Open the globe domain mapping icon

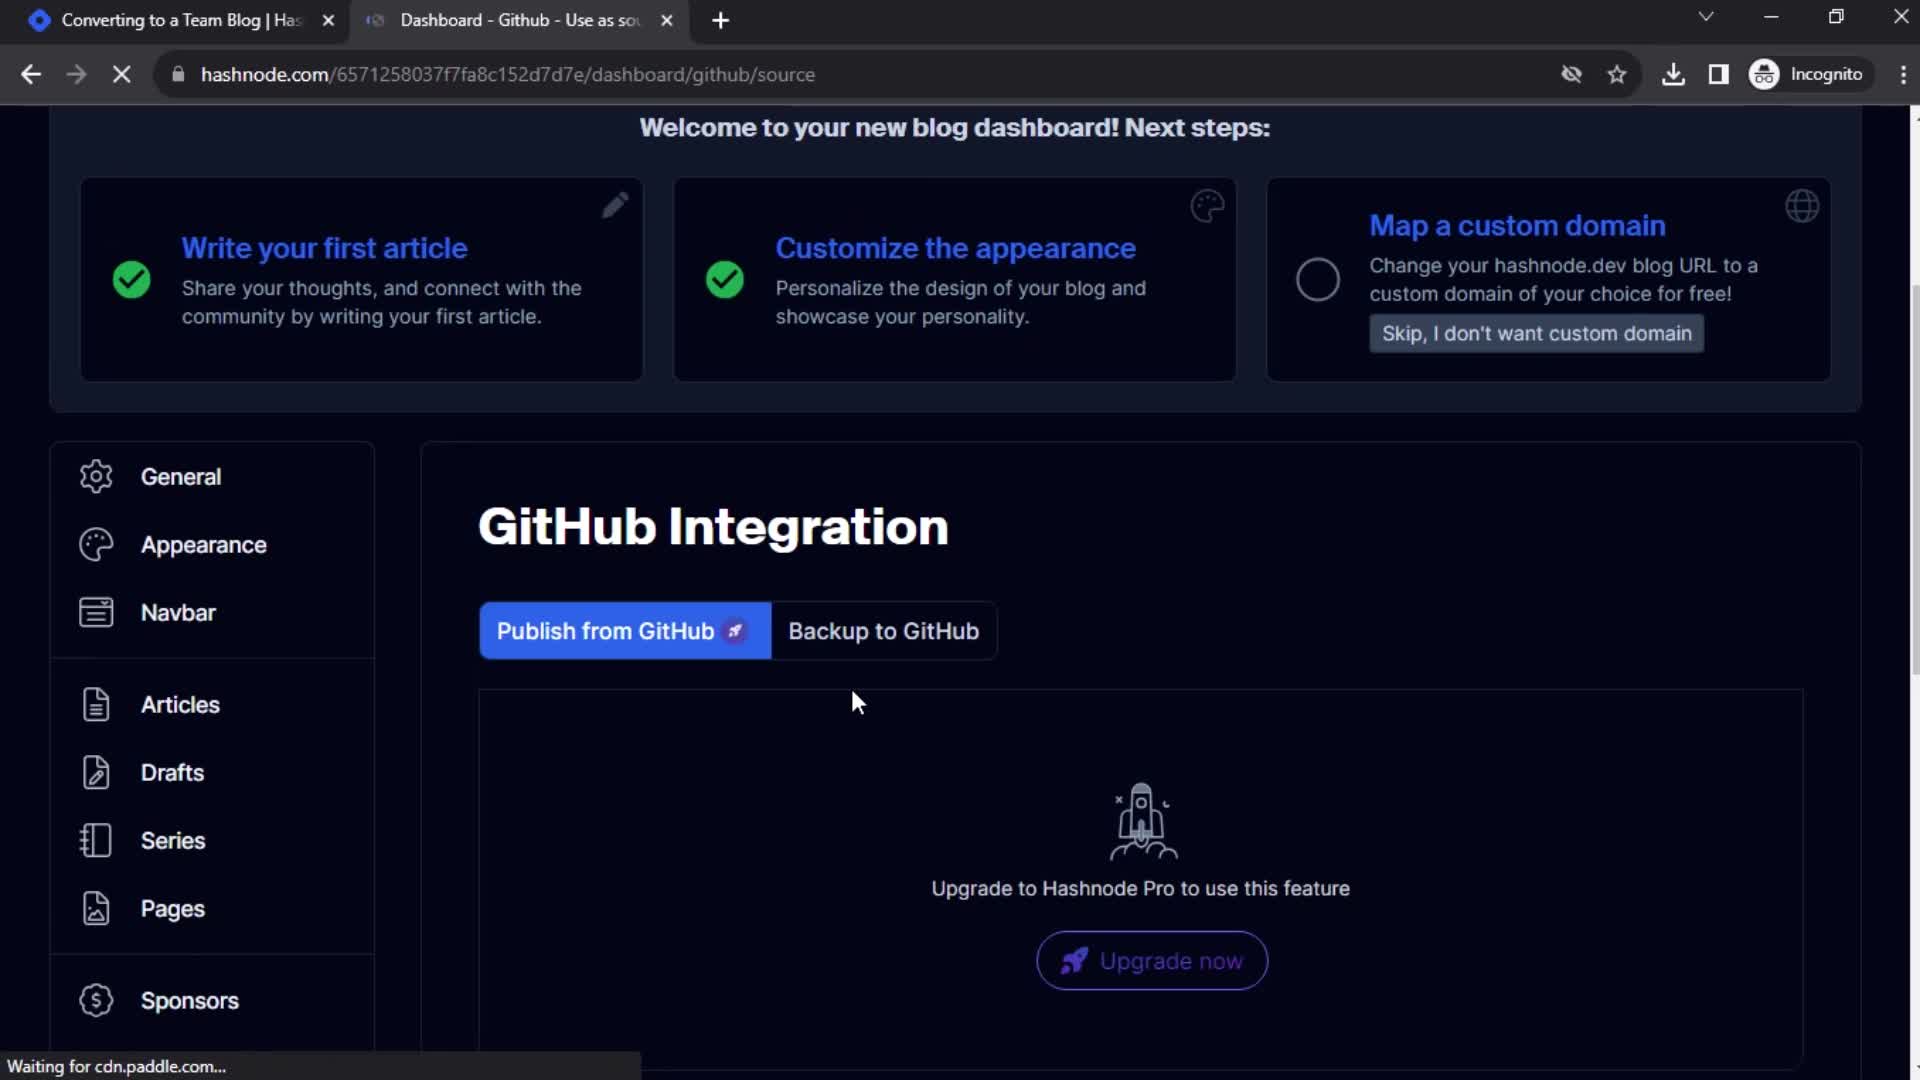1801,206
